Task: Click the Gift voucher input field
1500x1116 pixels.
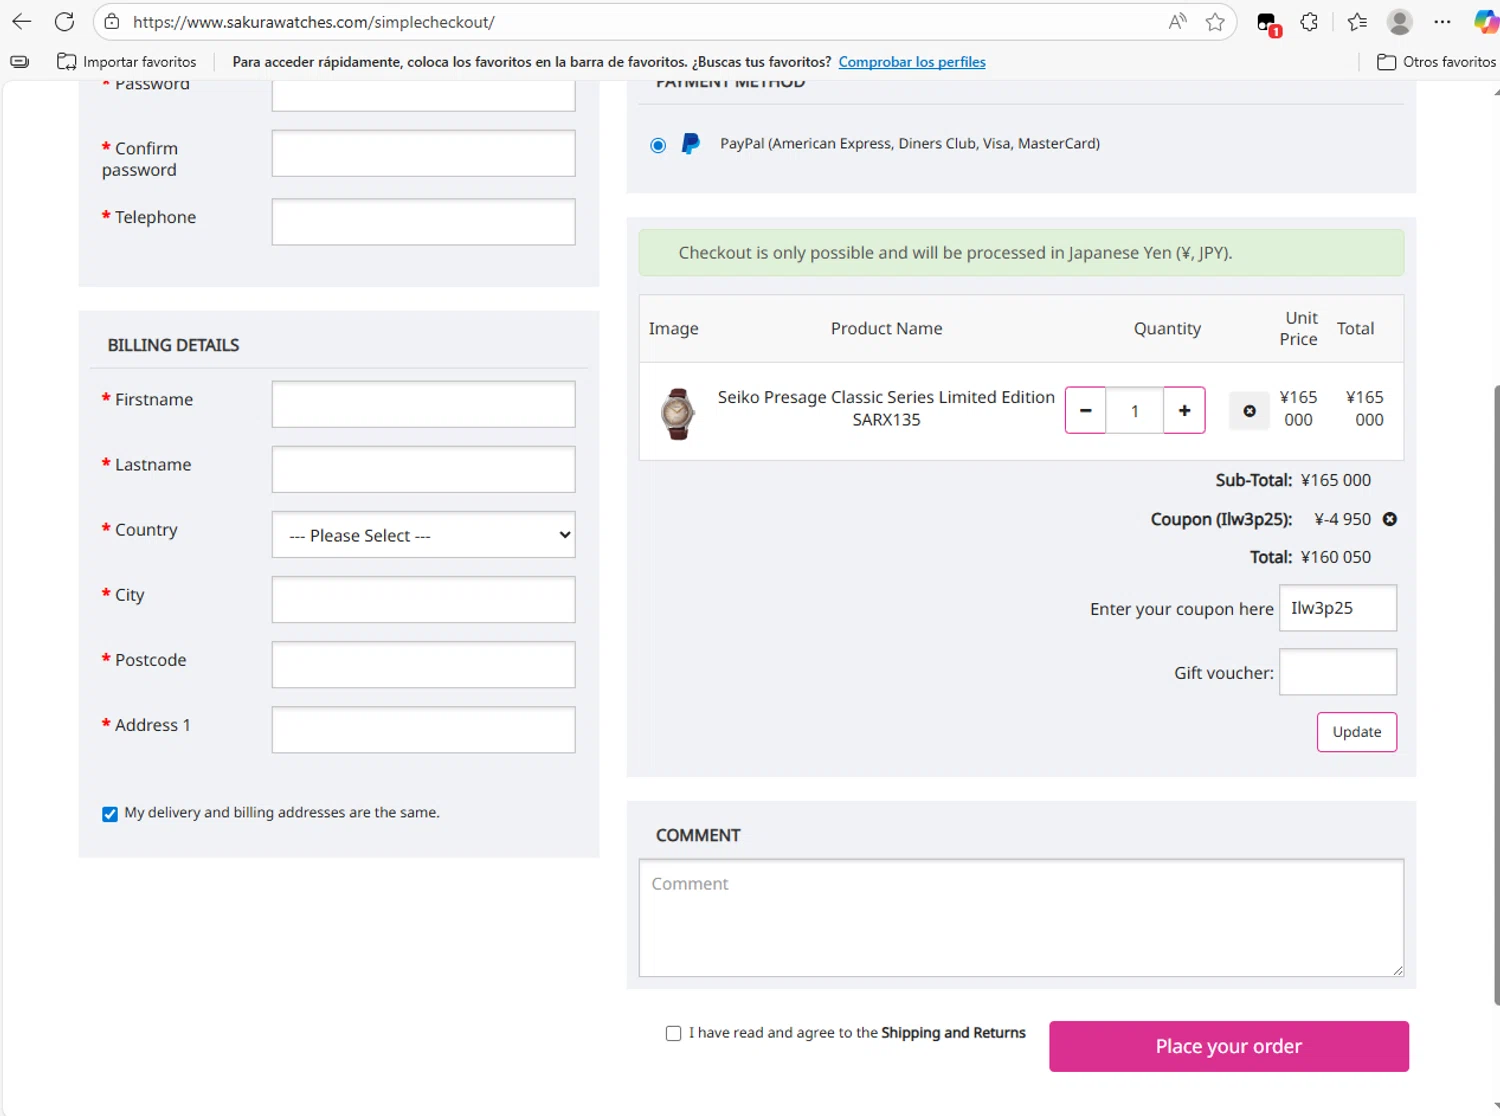Action: (x=1337, y=672)
